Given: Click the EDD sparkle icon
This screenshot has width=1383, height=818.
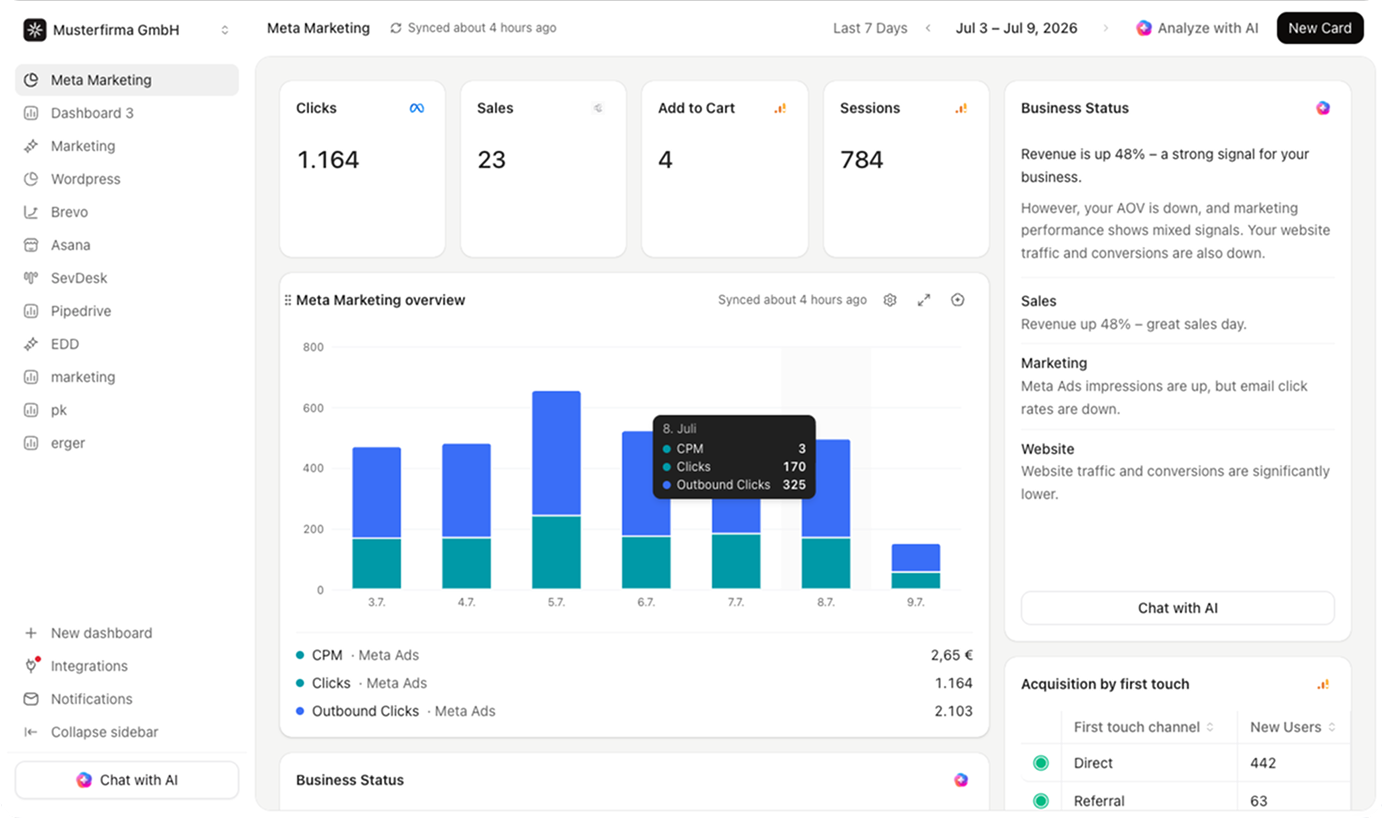Looking at the screenshot, I should [31, 344].
